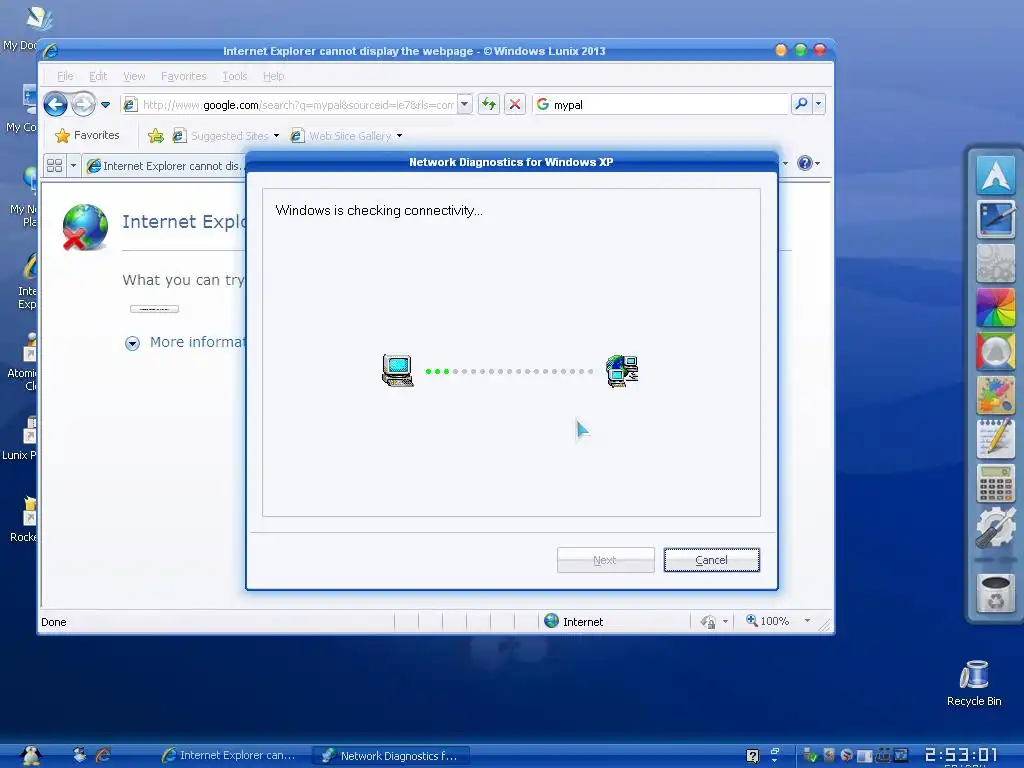
Task: Click the paint splatter dock icon
Action: click(995, 395)
